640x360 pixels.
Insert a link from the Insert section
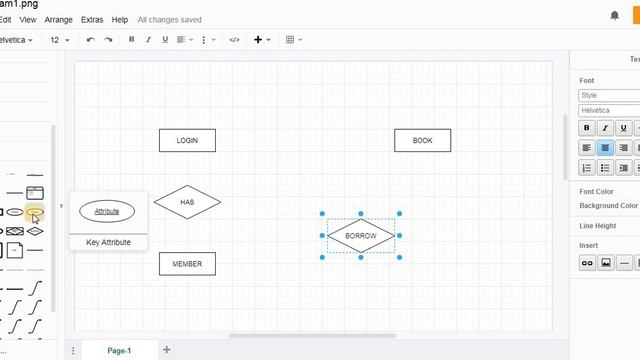tap(587, 263)
